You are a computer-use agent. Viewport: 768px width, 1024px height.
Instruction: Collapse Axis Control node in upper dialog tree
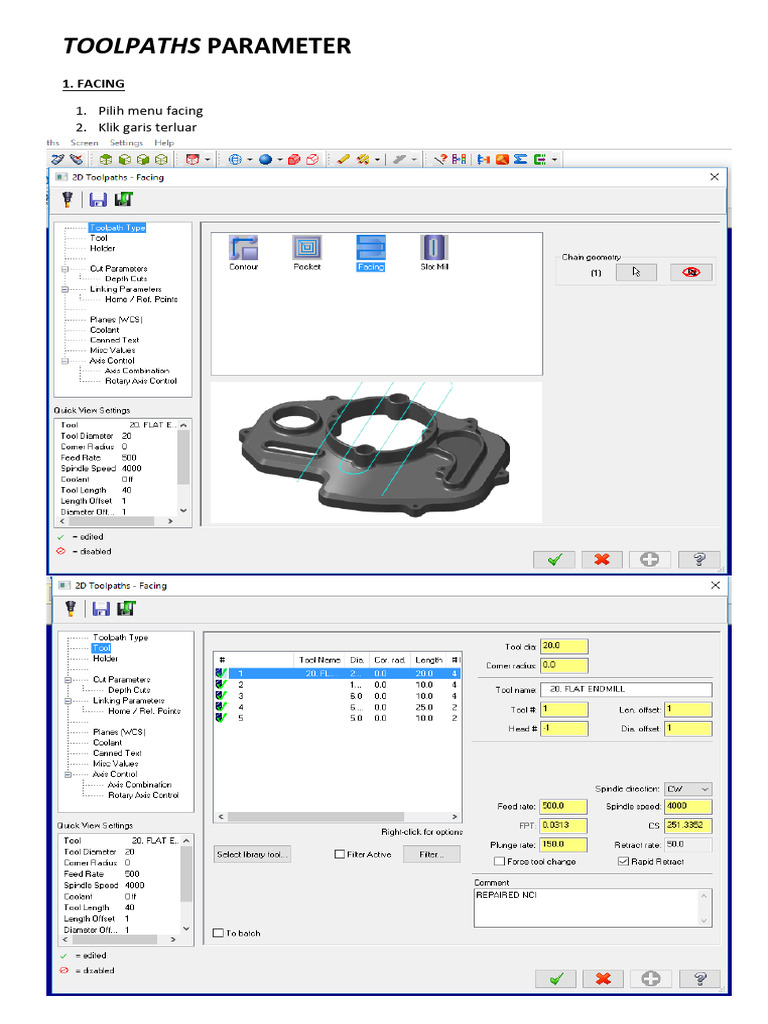click(65, 360)
